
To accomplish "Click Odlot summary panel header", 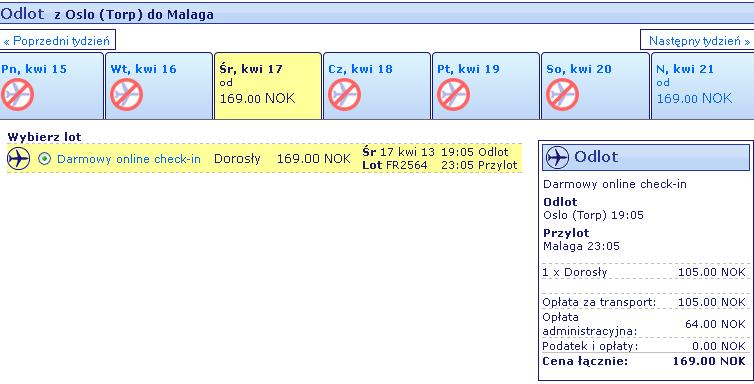I will 646,157.
